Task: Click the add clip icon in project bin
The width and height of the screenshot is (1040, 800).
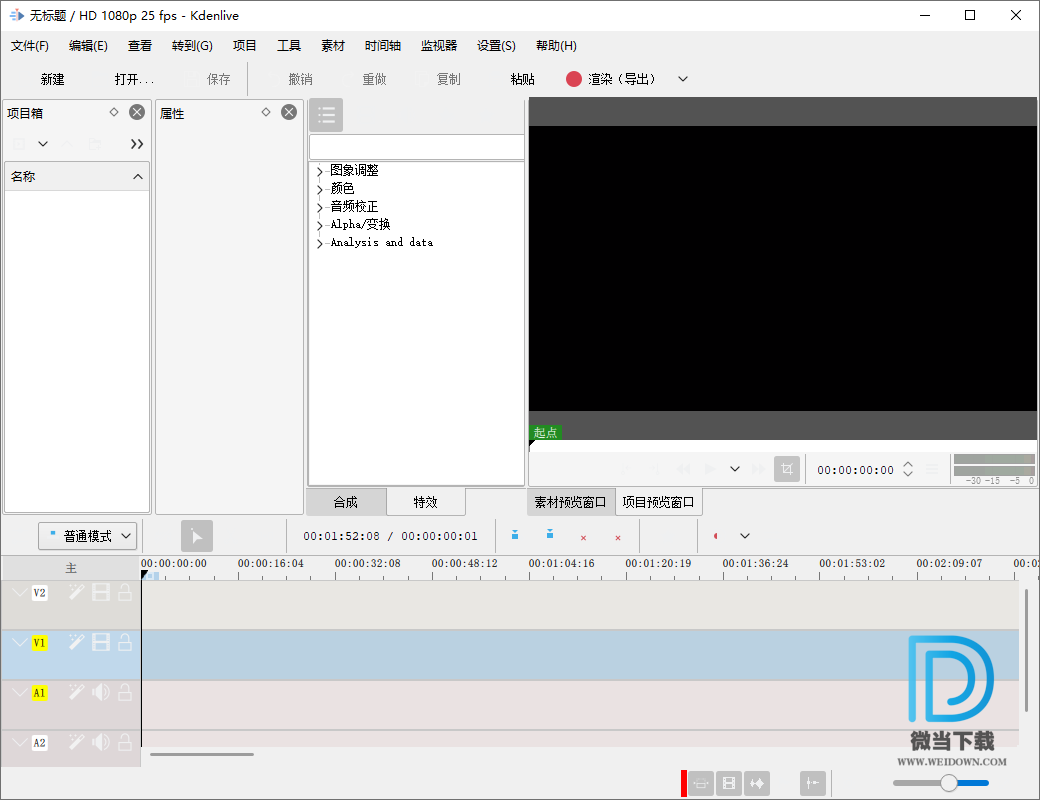Action: pos(19,144)
